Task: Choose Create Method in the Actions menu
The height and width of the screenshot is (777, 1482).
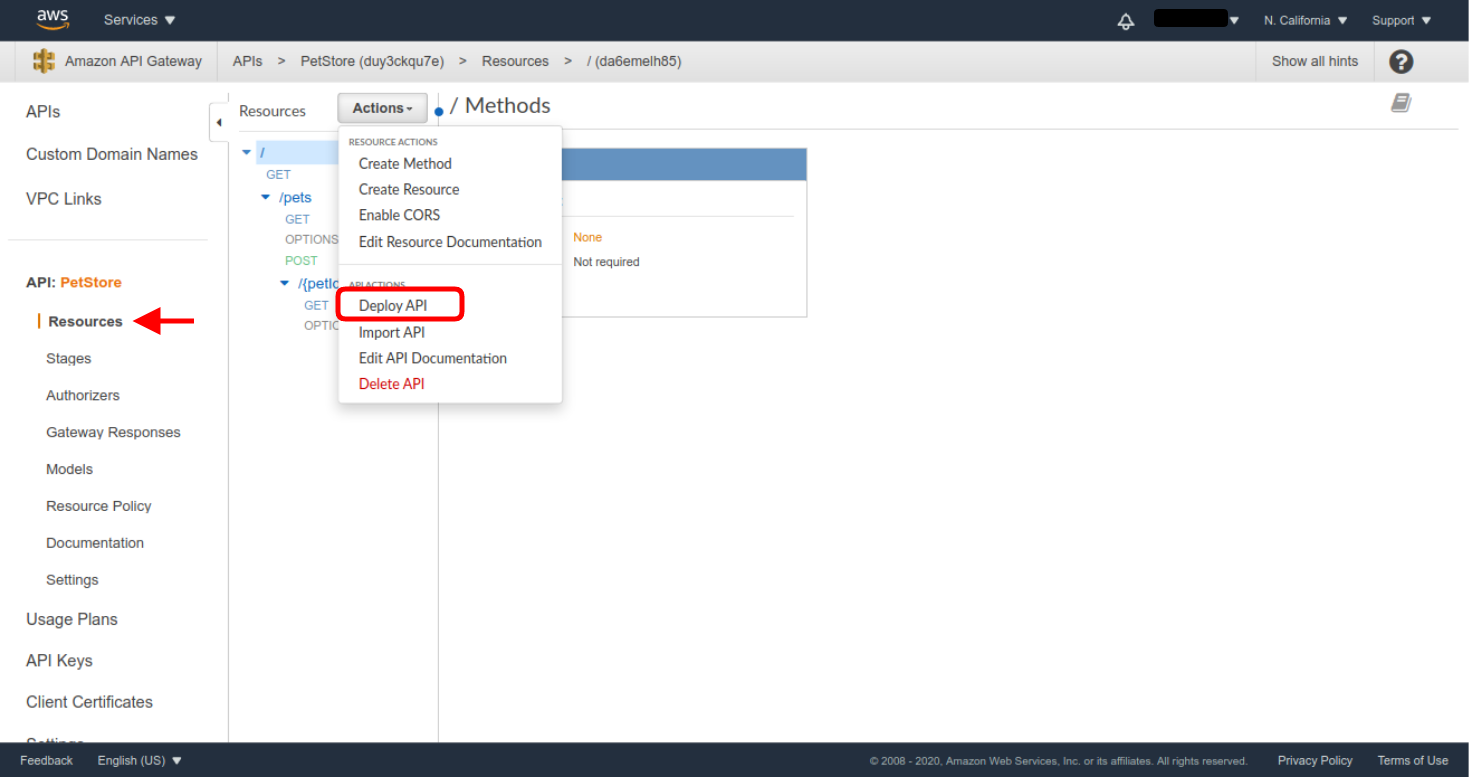Action: [405, 164]
